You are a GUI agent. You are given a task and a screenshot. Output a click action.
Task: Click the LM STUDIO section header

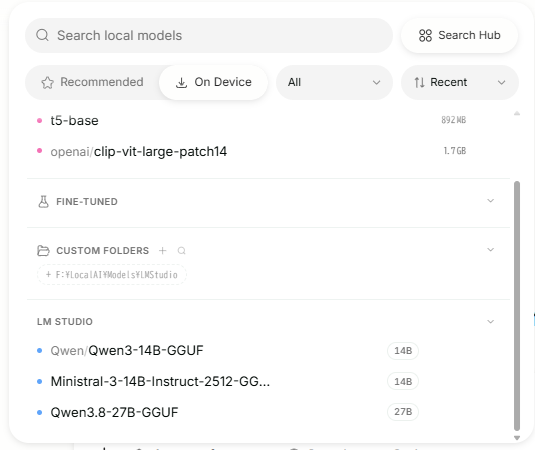pyautogui.click(x=65, y=322)
